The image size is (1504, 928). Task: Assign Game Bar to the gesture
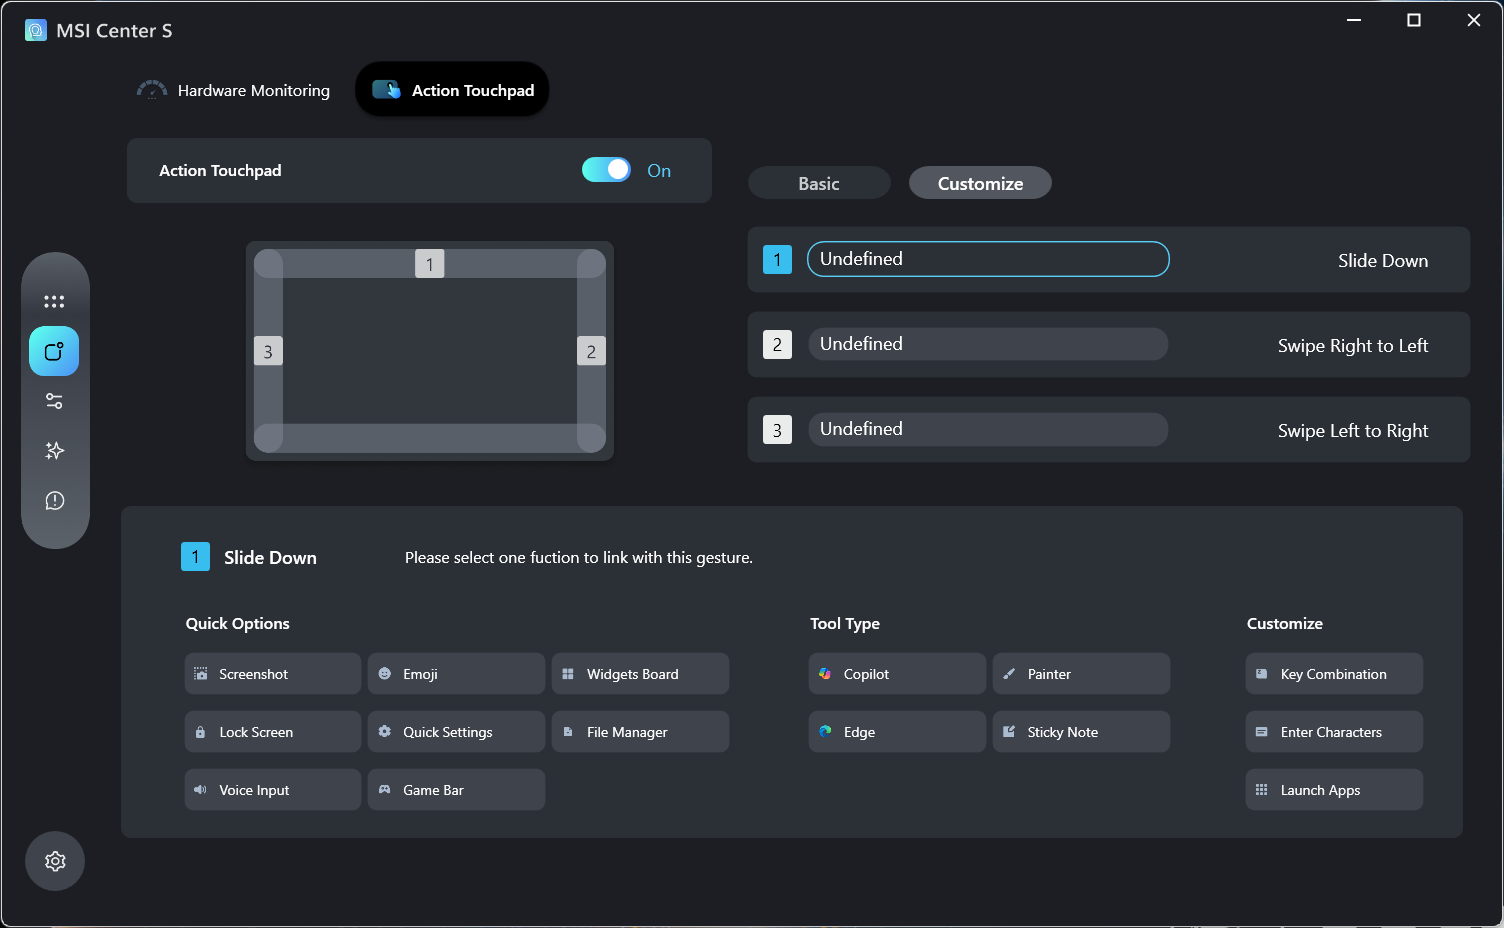[x=456, y=790]
